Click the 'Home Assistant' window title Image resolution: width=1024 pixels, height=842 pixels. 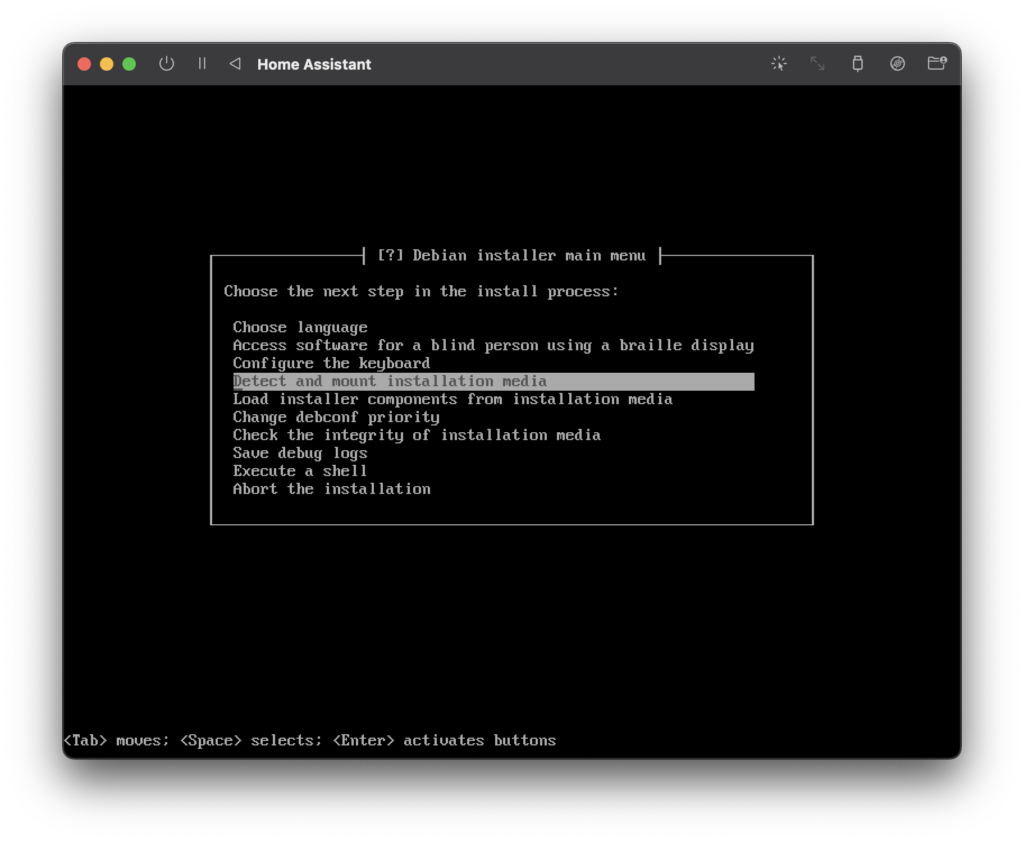point(314,64)
